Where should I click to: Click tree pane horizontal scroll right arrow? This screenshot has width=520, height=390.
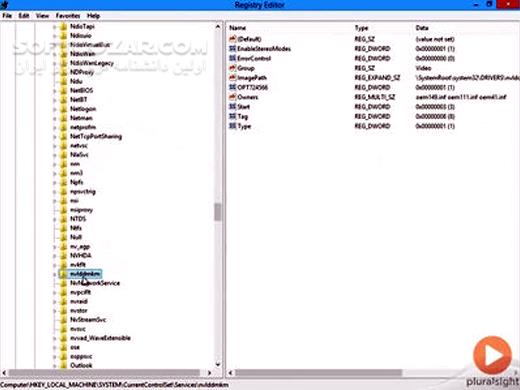[x=209, y=373]
